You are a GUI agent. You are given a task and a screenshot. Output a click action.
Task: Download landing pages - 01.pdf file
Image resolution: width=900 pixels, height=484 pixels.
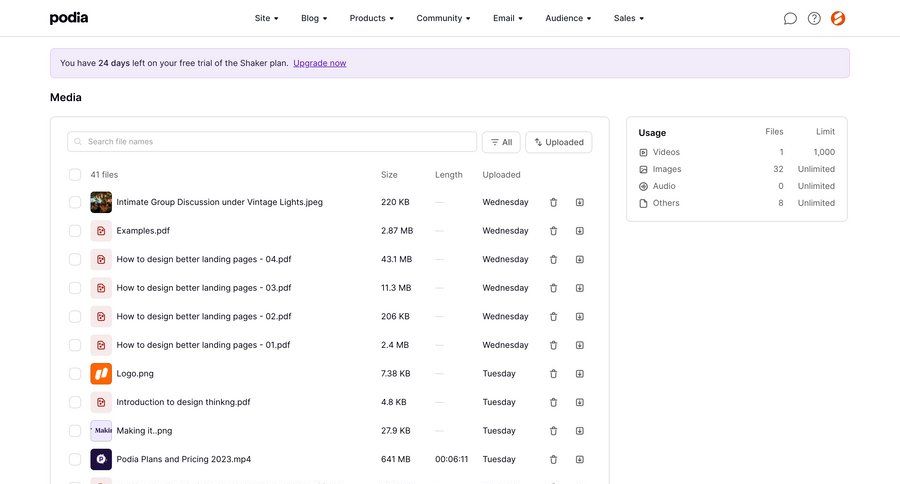pos(580,345)
